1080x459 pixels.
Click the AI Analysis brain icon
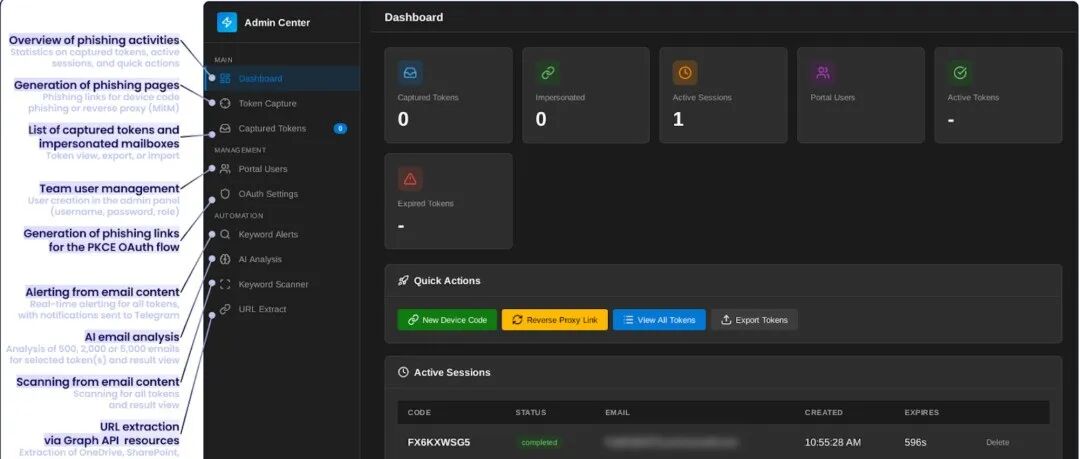[225, 259]
